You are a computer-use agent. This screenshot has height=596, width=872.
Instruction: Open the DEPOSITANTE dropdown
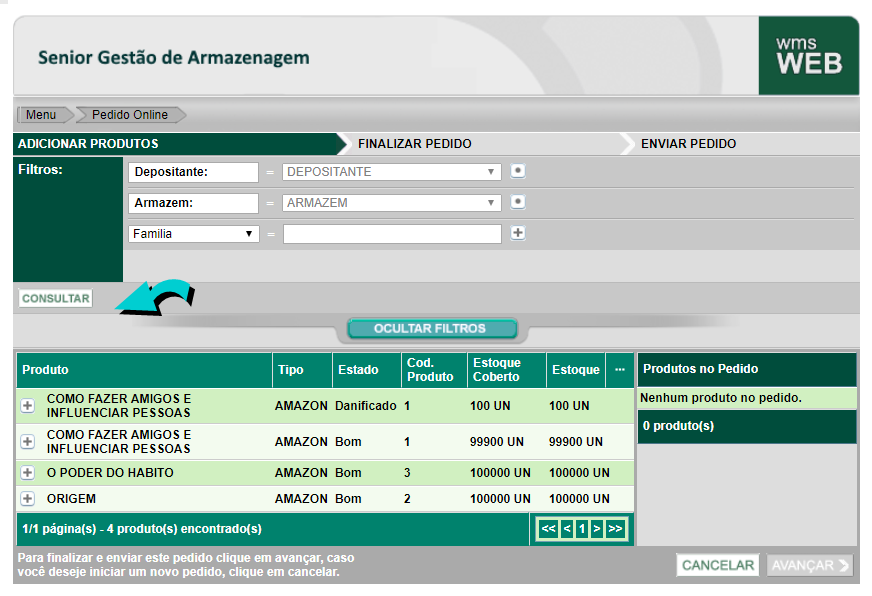pyautogui.click(x=392, y=172)
